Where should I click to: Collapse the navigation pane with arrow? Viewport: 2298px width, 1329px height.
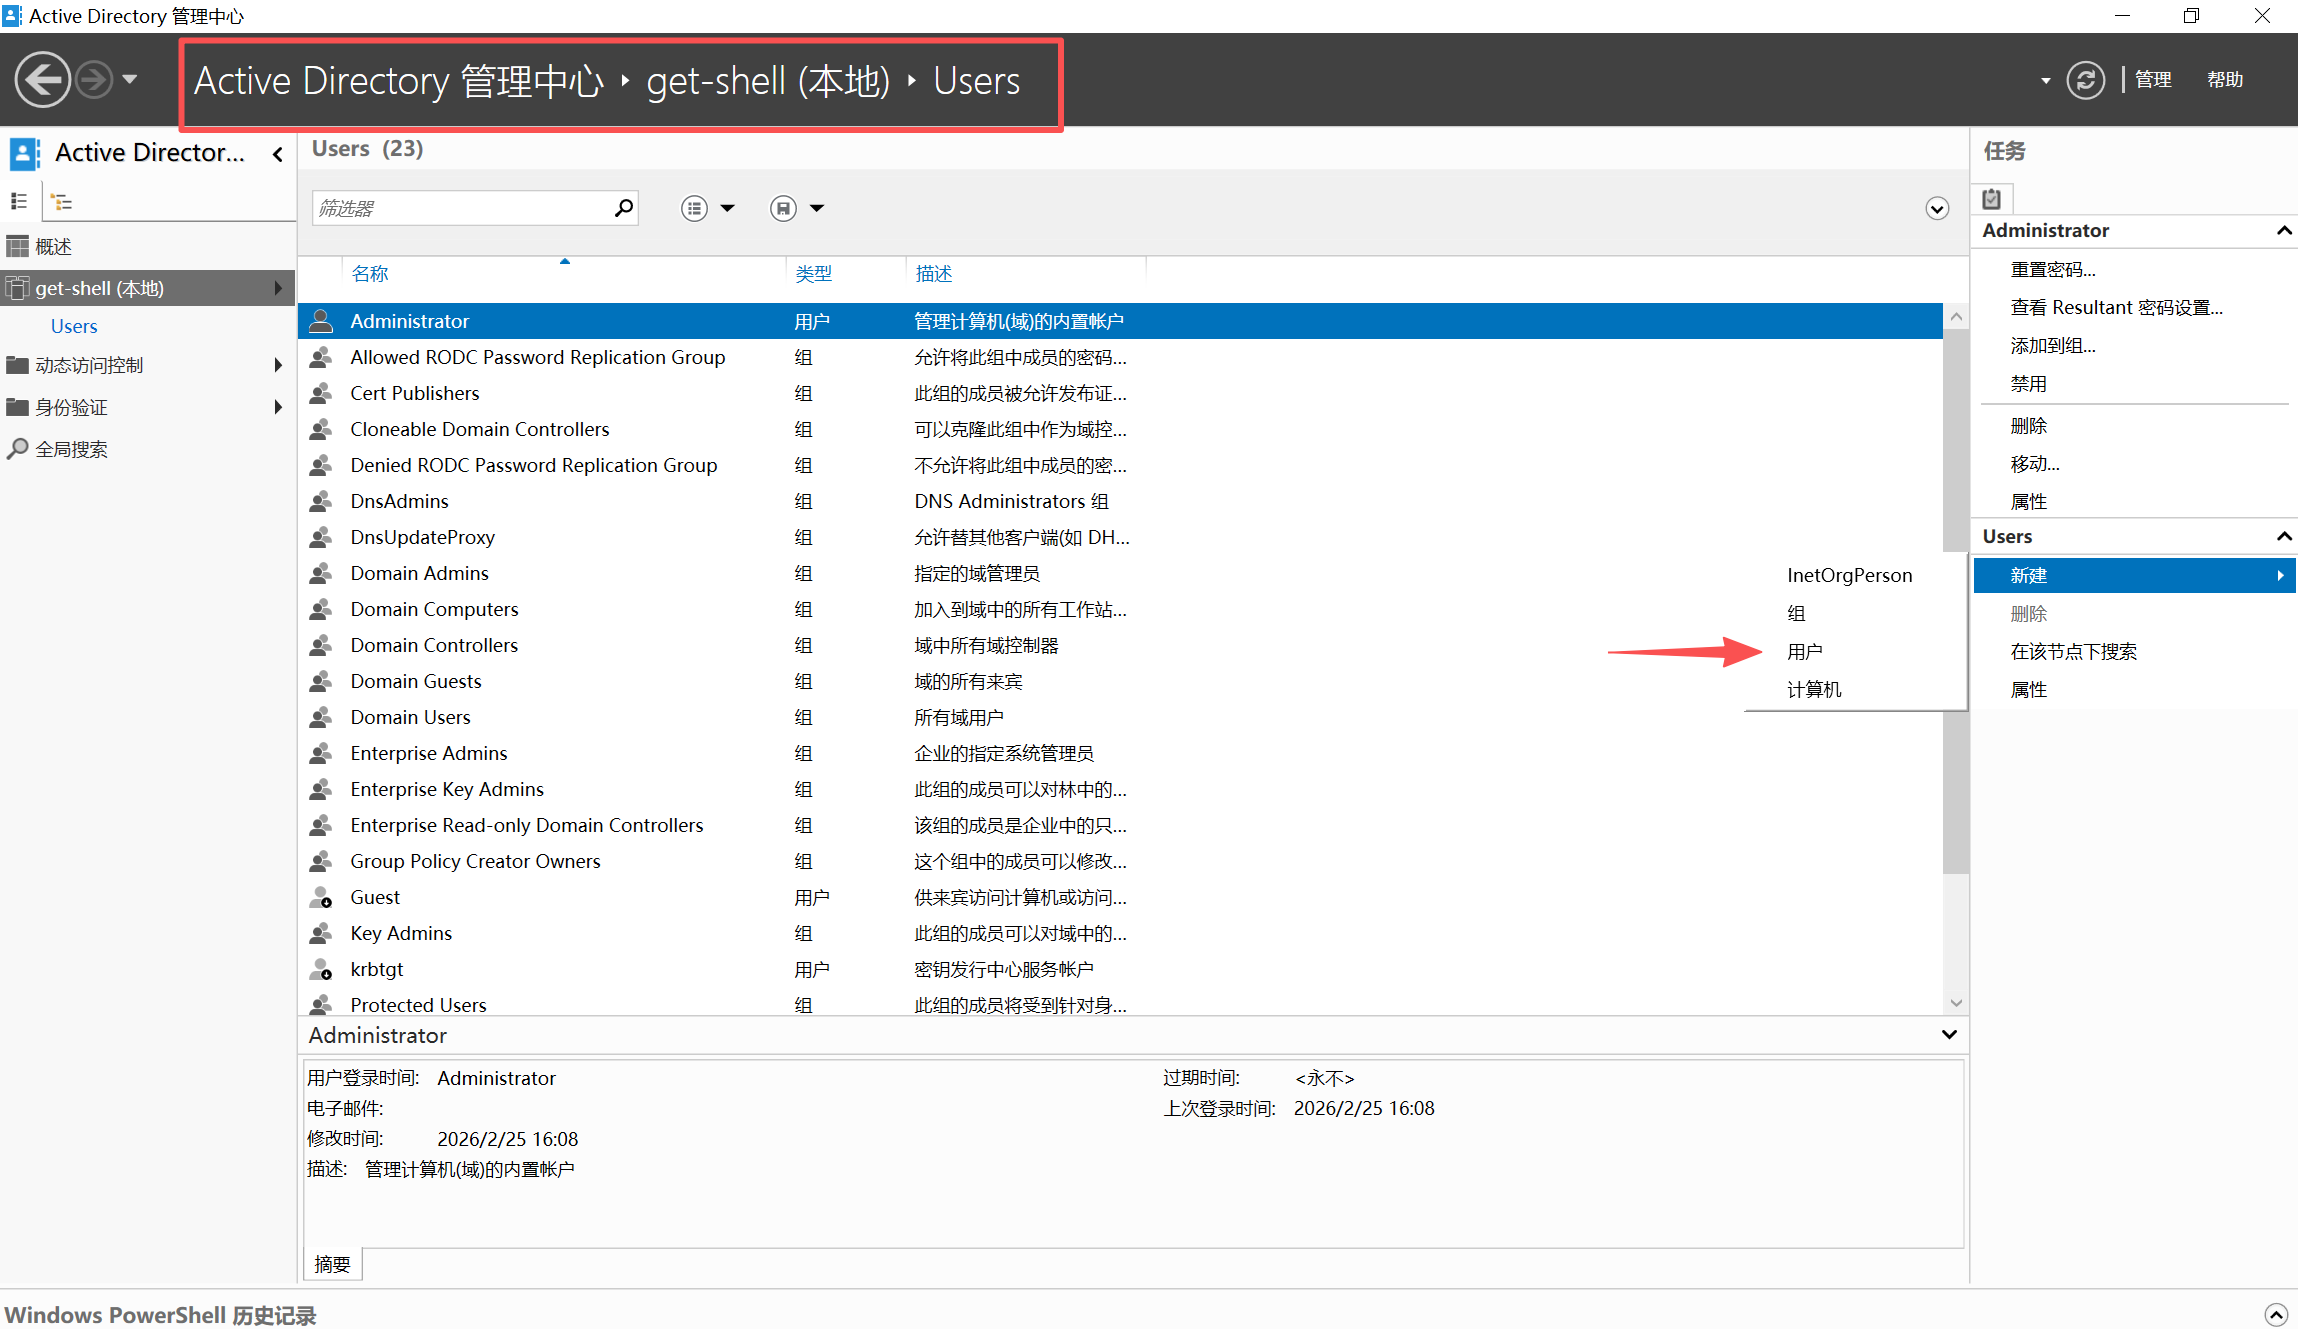tap(278, 154)
